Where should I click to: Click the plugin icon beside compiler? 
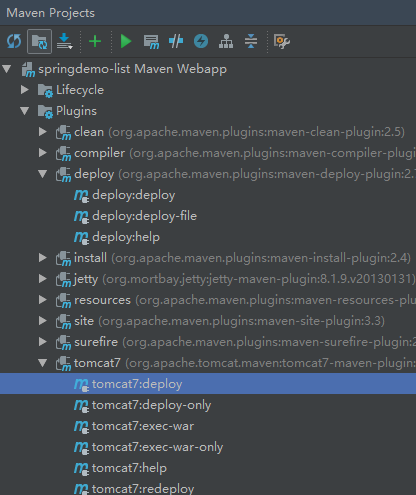click(63, 154)
